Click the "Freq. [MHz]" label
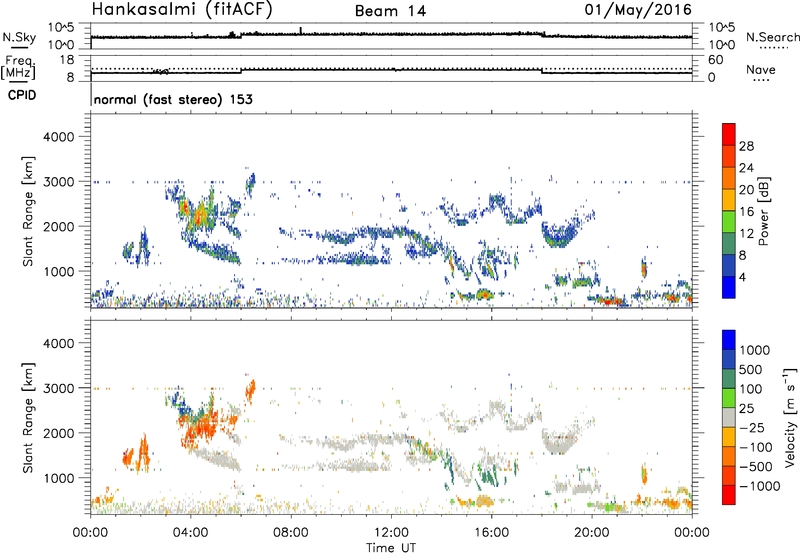 pos(19,68)
